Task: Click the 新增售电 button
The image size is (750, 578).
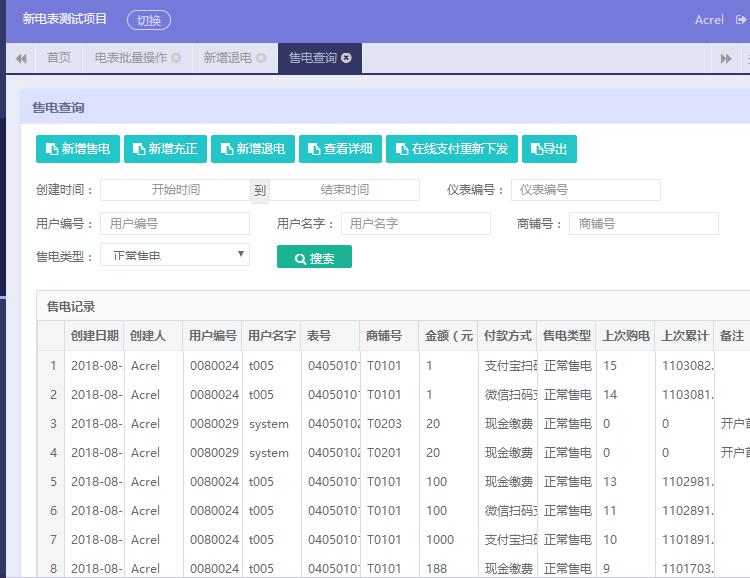Action: pos(78,149)
